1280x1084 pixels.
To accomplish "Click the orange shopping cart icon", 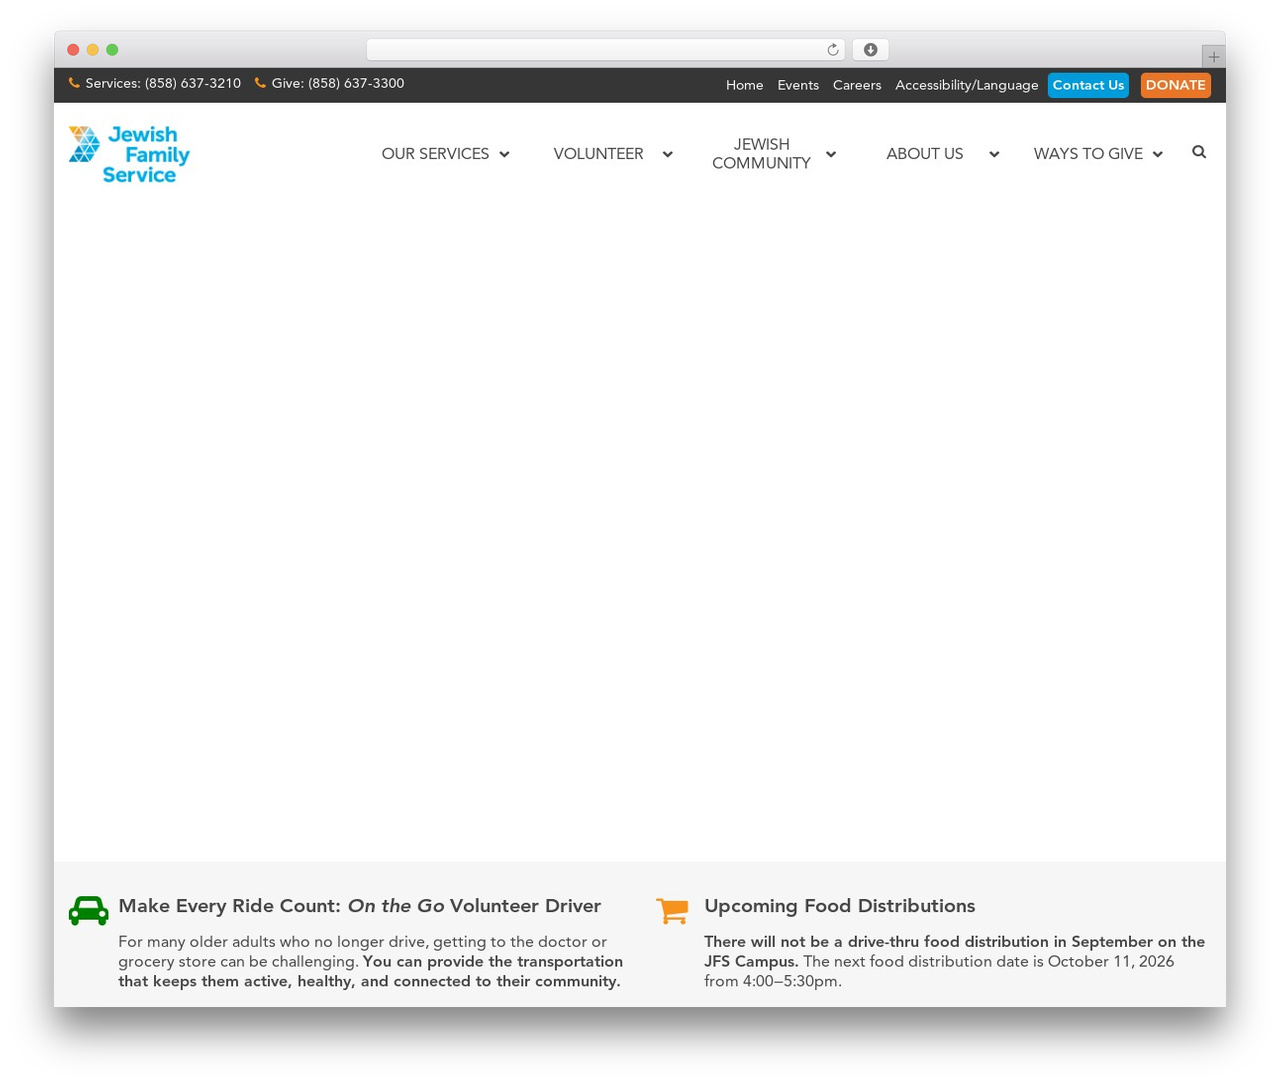I will pos(672,910).
